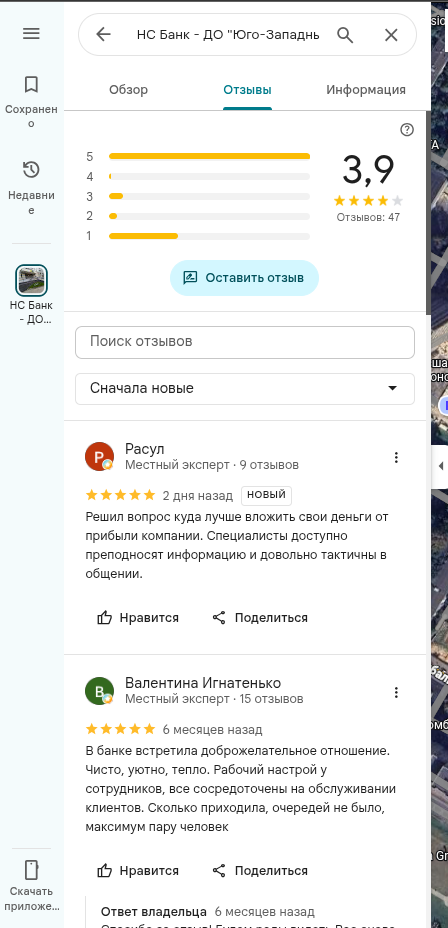Like Расул's review
This screenshot has width=448, height=928.
click(x=138, y=618)
